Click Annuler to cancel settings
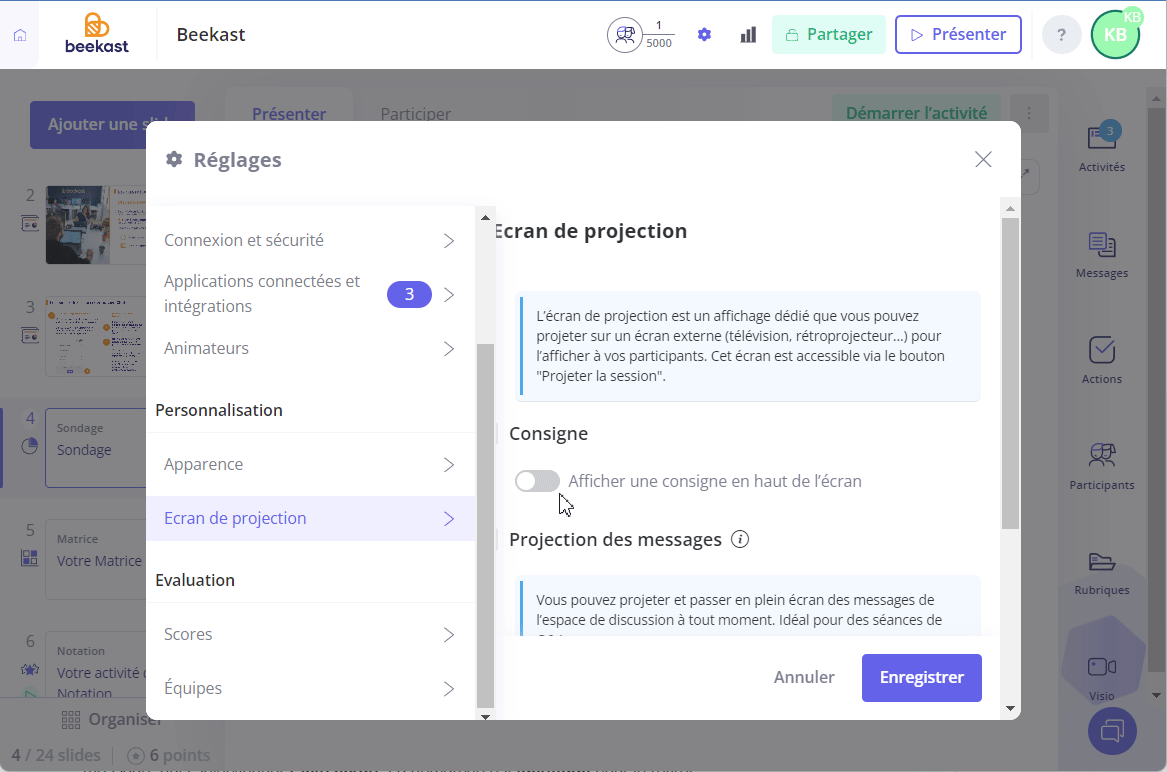 (x=804, y=677)
